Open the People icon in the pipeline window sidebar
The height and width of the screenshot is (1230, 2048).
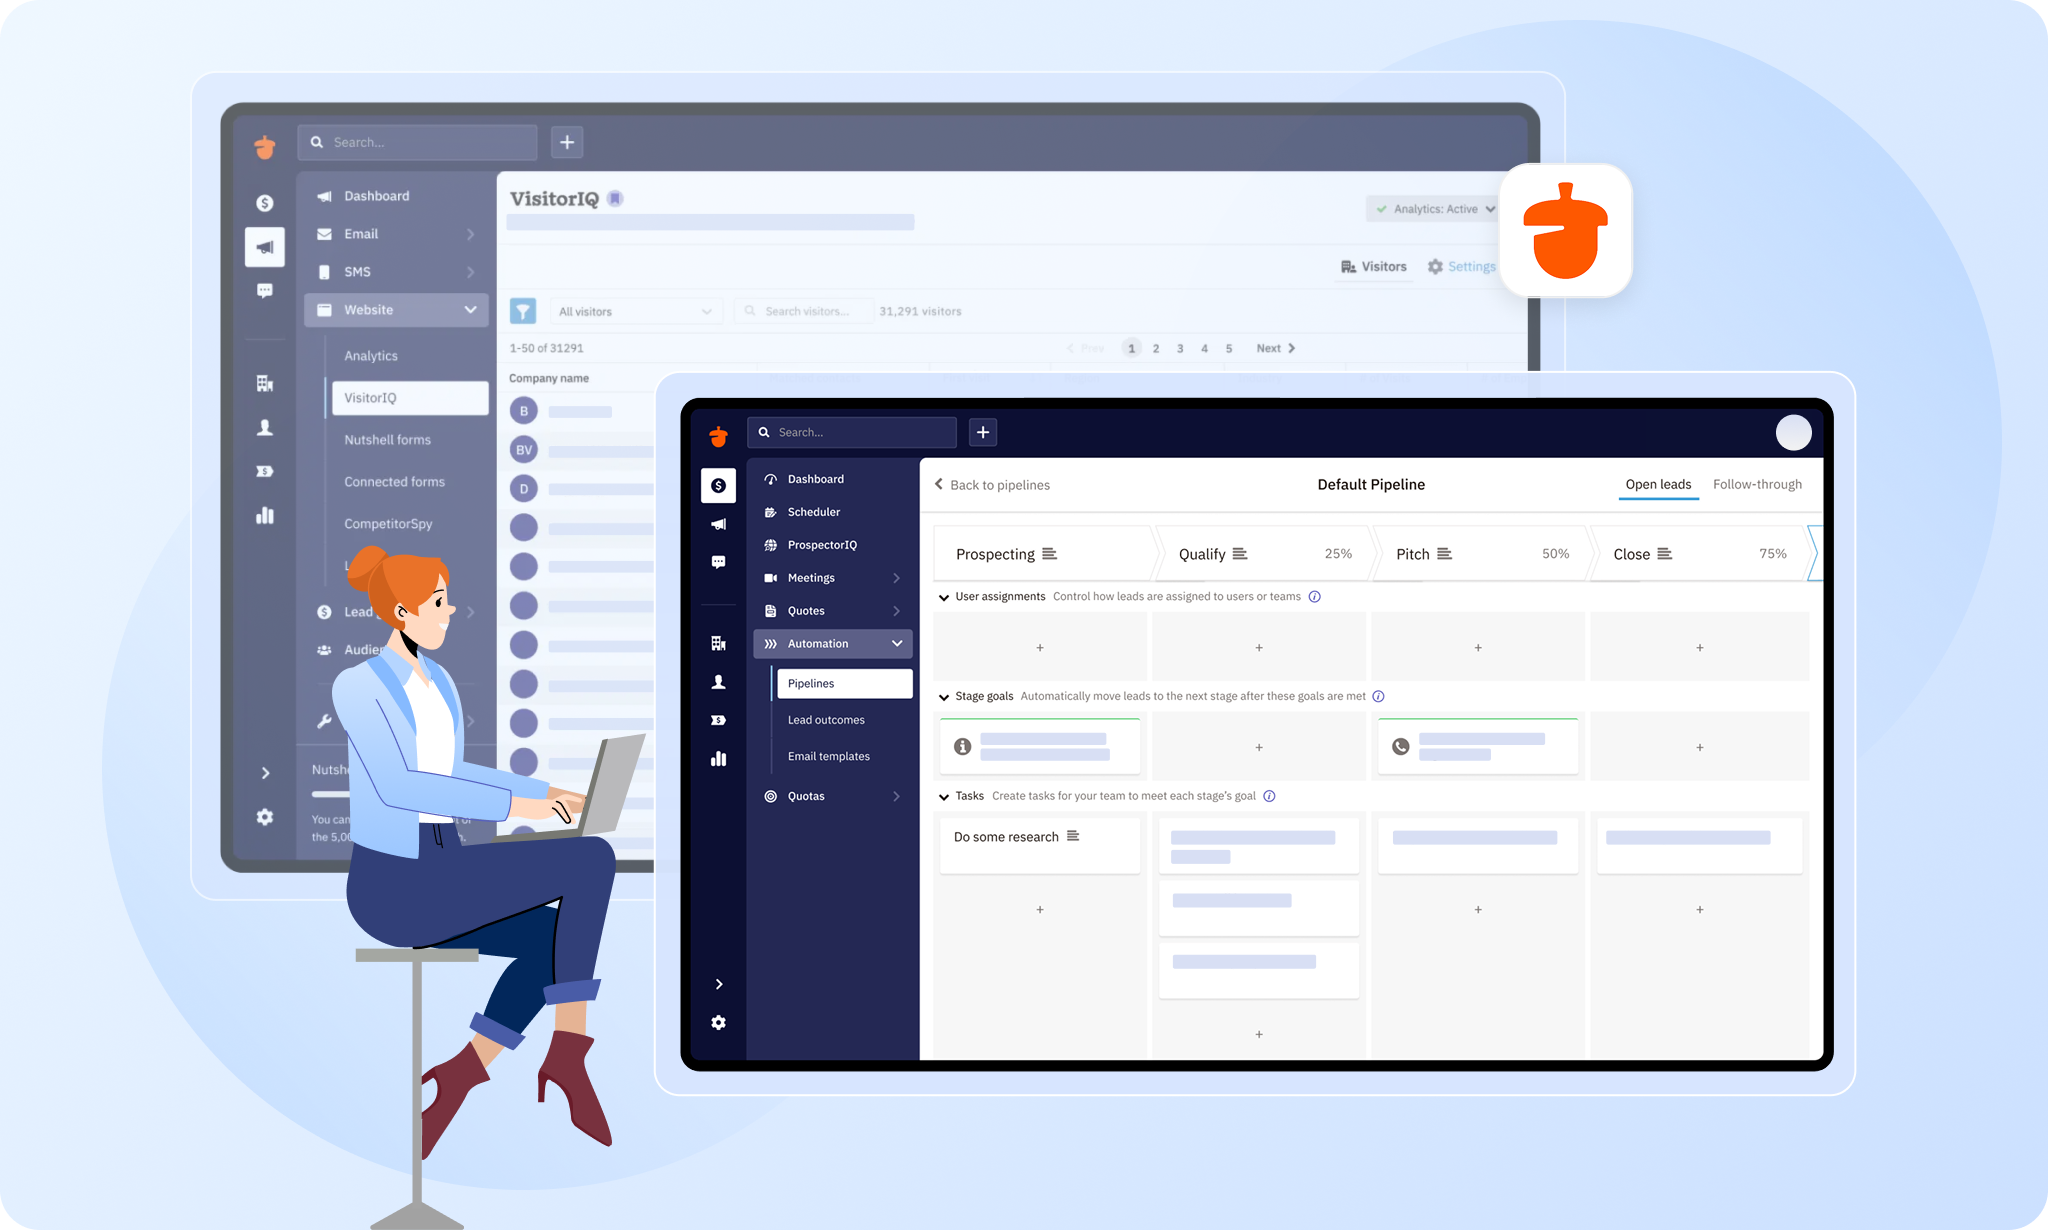[718, 682]
